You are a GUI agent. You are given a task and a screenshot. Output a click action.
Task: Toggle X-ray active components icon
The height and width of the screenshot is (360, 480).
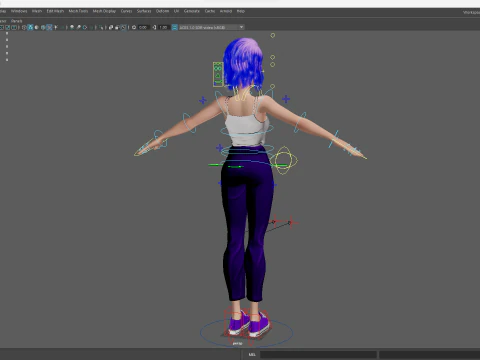117,27
